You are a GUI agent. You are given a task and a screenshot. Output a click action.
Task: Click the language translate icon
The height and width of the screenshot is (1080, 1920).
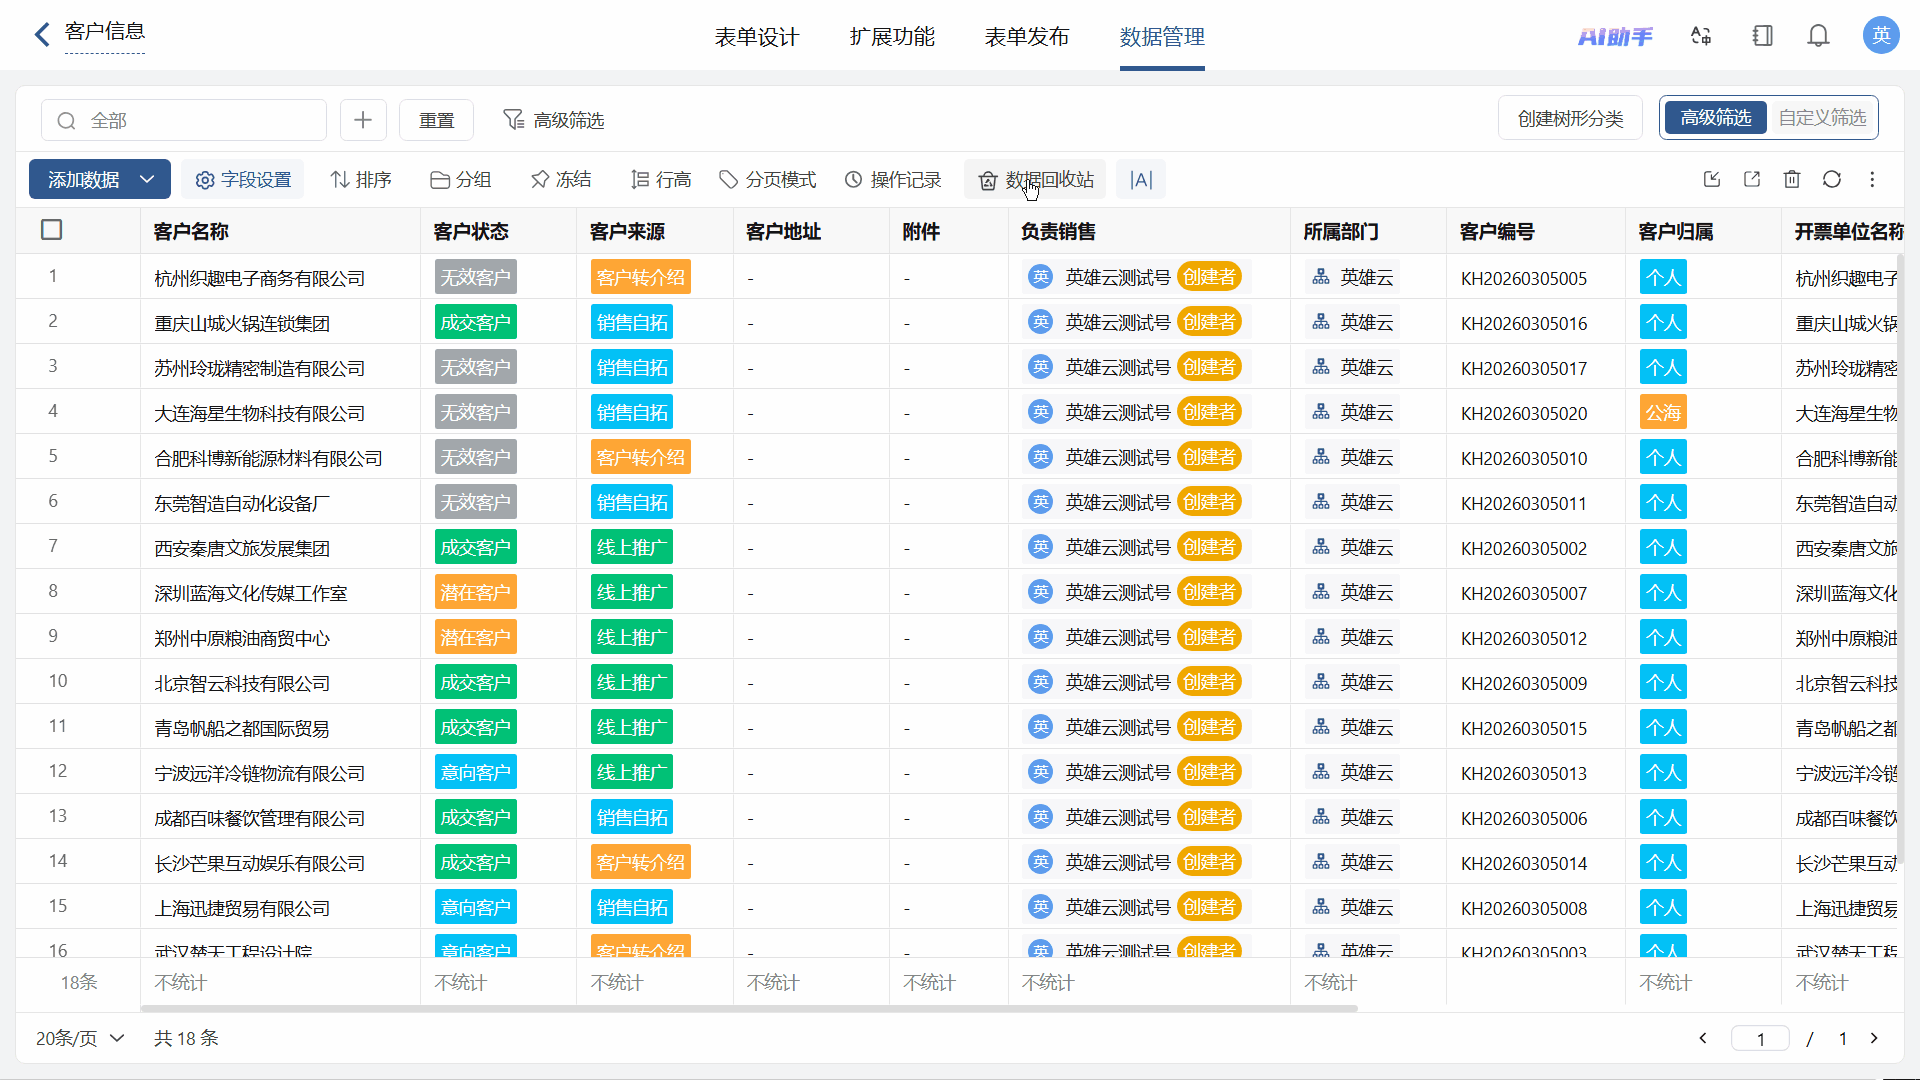click(x=1701, y=36)
